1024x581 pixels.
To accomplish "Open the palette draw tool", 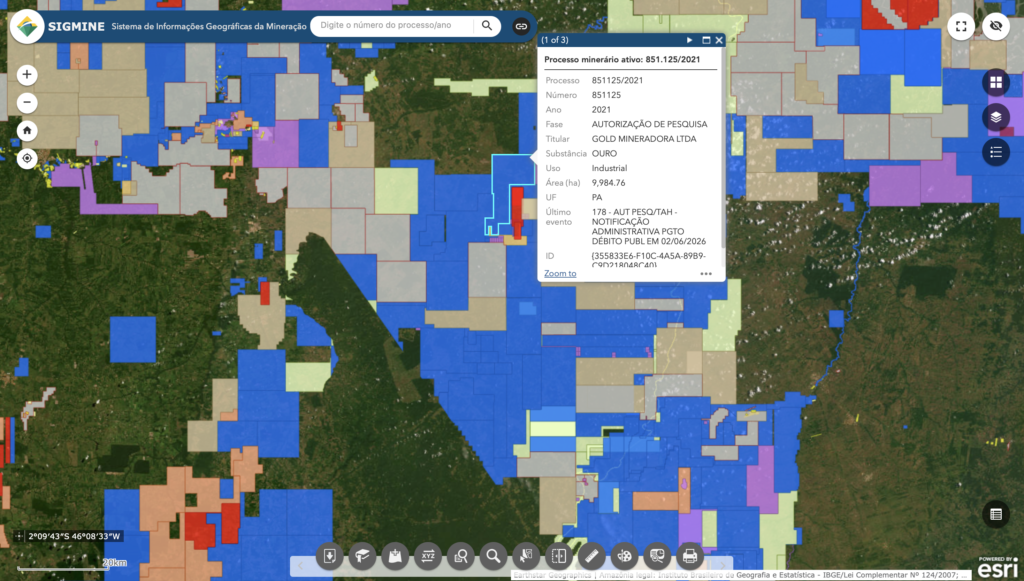I will coord(624,556).
